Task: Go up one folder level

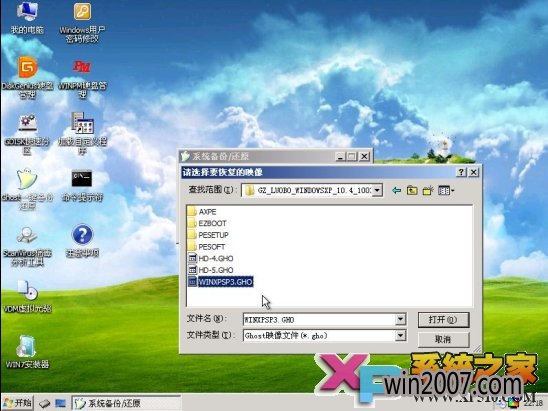Action: (x=412, y=190)
